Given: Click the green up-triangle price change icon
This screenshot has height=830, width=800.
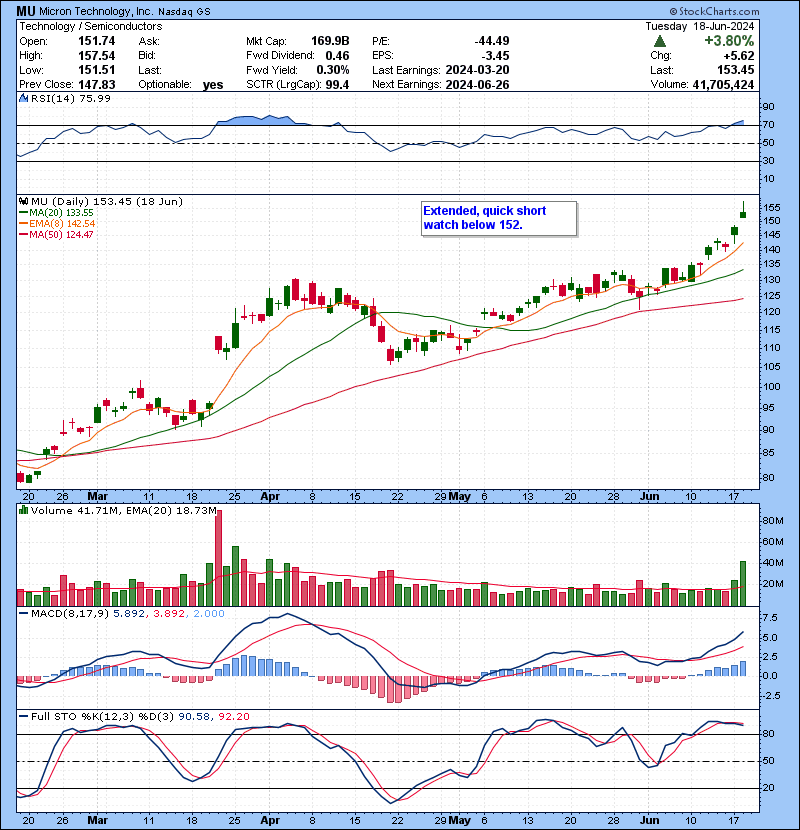Looking at the screenshot, I should 659,41.
